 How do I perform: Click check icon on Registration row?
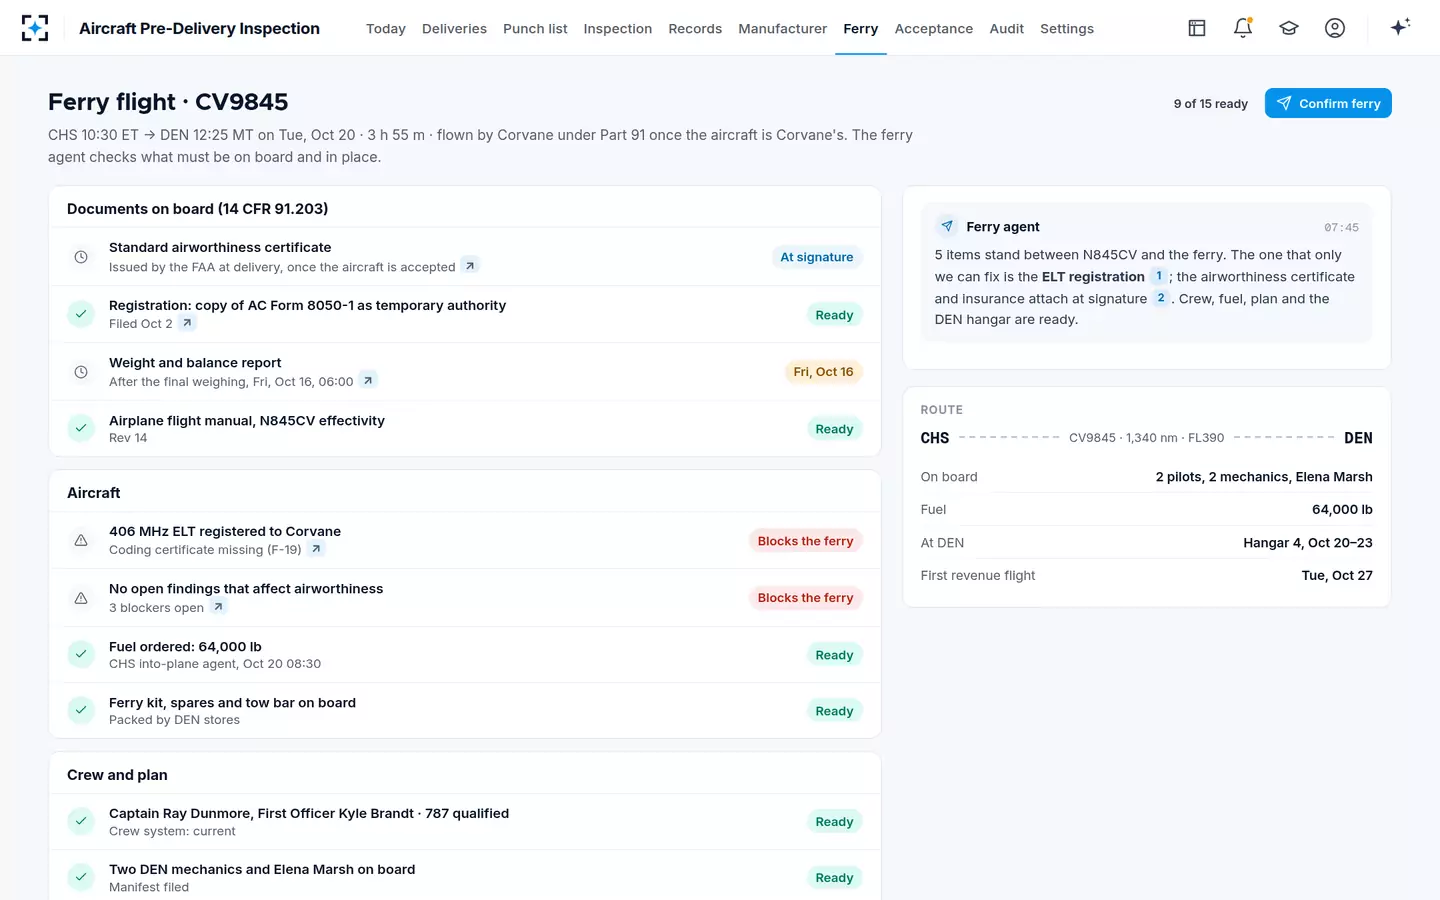81,314
